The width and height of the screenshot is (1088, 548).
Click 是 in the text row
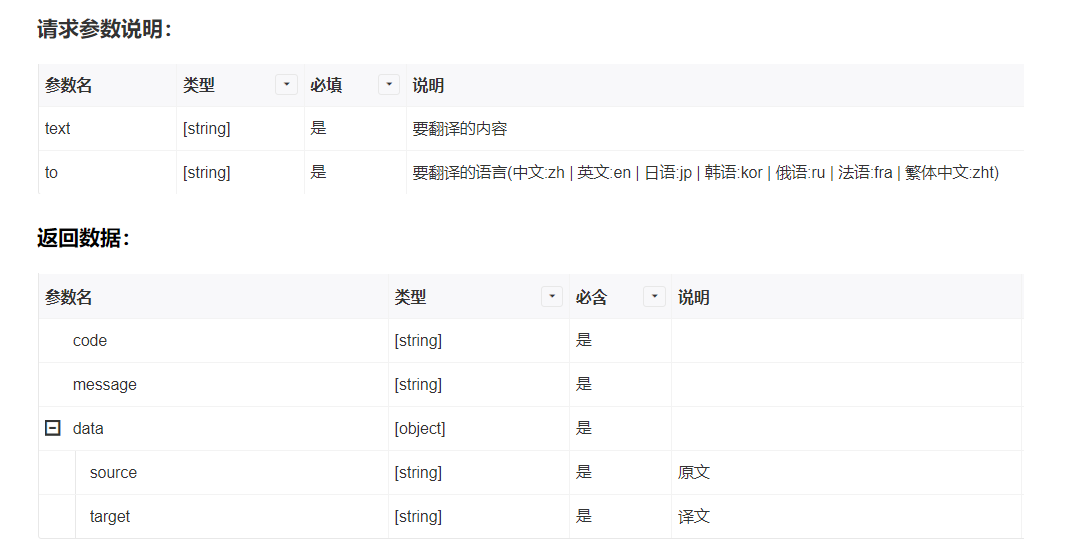318,128
